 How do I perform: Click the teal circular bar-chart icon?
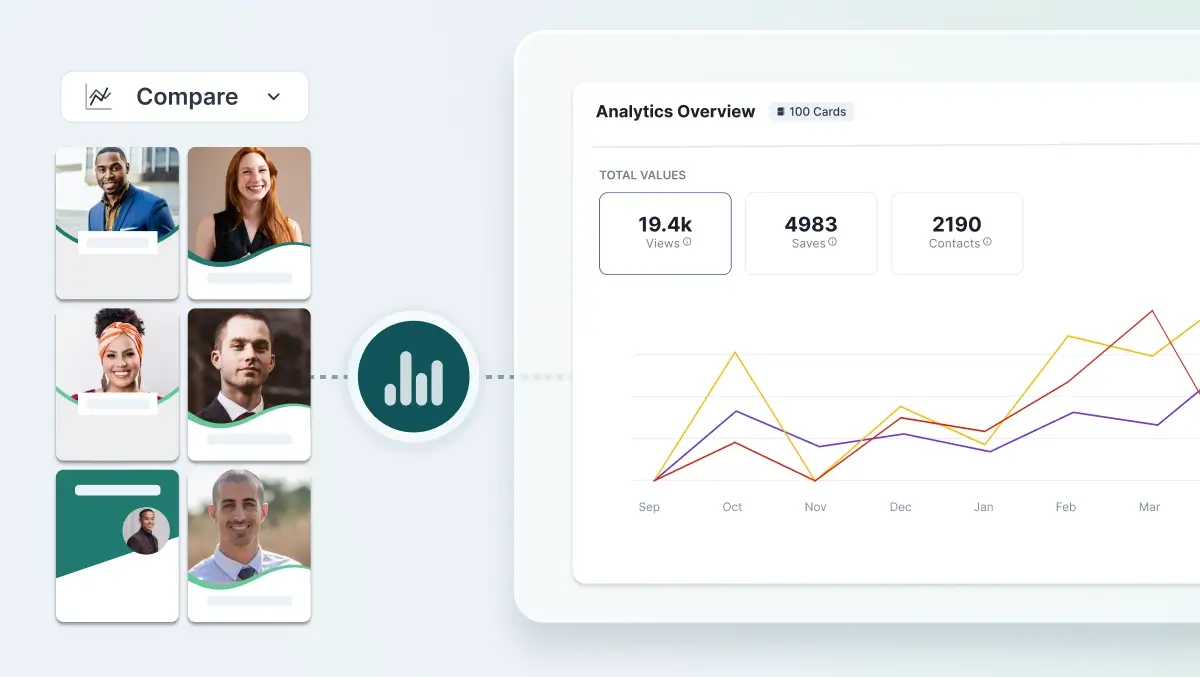(413, 377)
